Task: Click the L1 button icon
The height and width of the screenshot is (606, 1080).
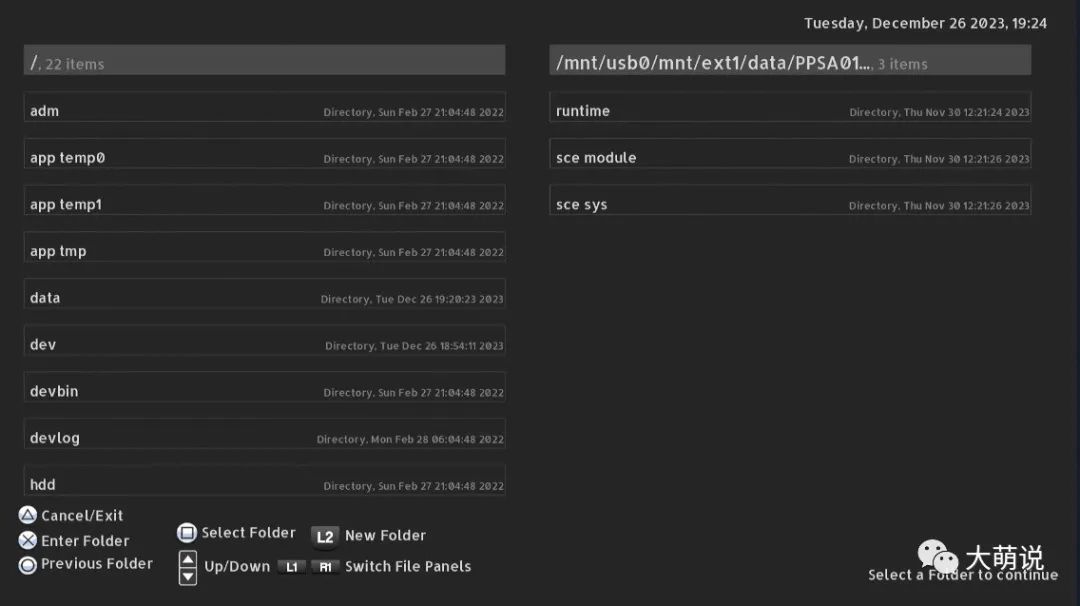Action: click(291, 567)
